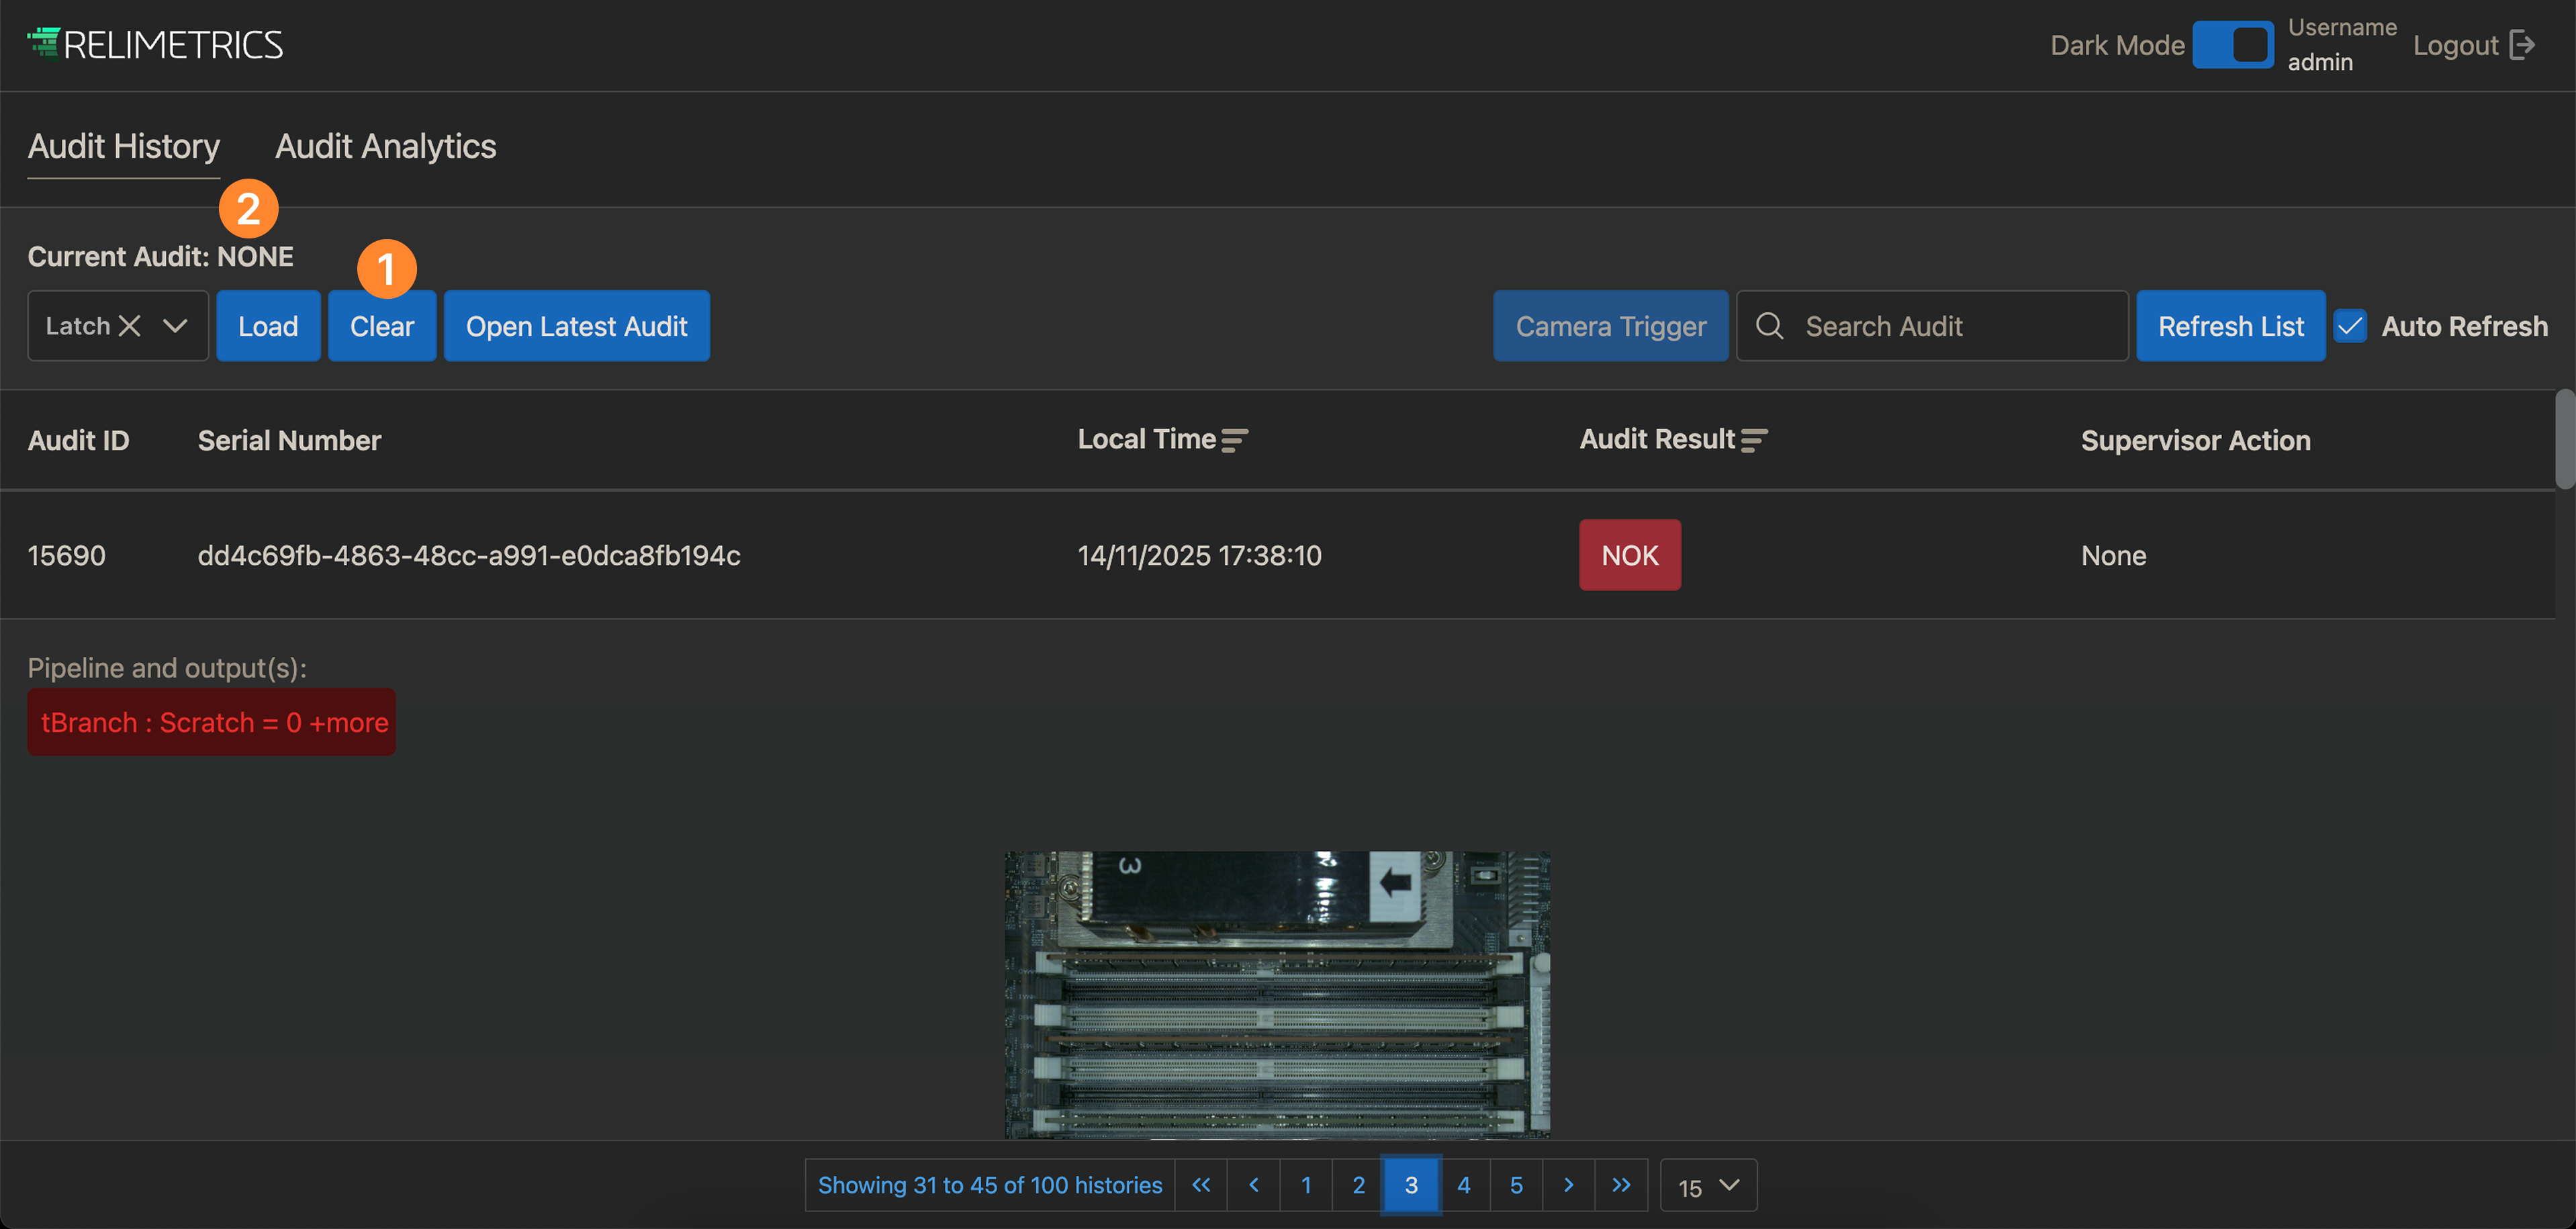The height and width of the screenshot is (1229, 2576).
Task: Click the Audit Result filter icon
Action: (1753, 440)
